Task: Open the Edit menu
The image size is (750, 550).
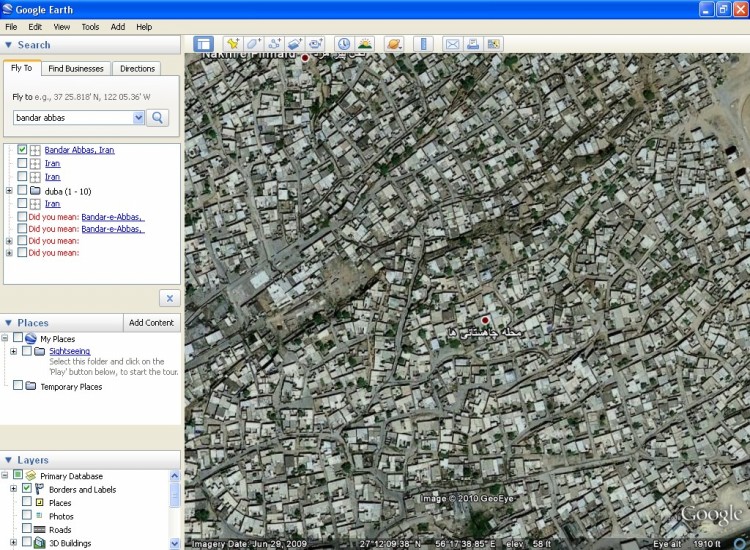Action: click(35, 27)
